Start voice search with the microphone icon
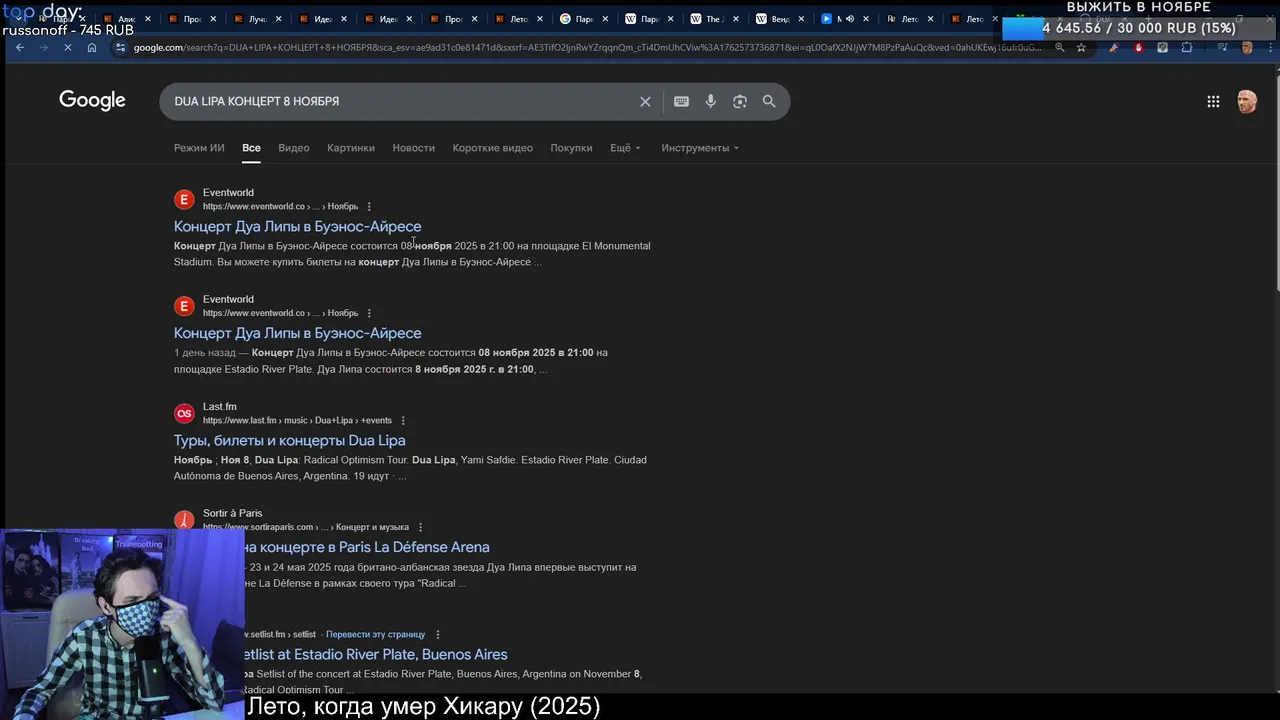 point(710,101)
